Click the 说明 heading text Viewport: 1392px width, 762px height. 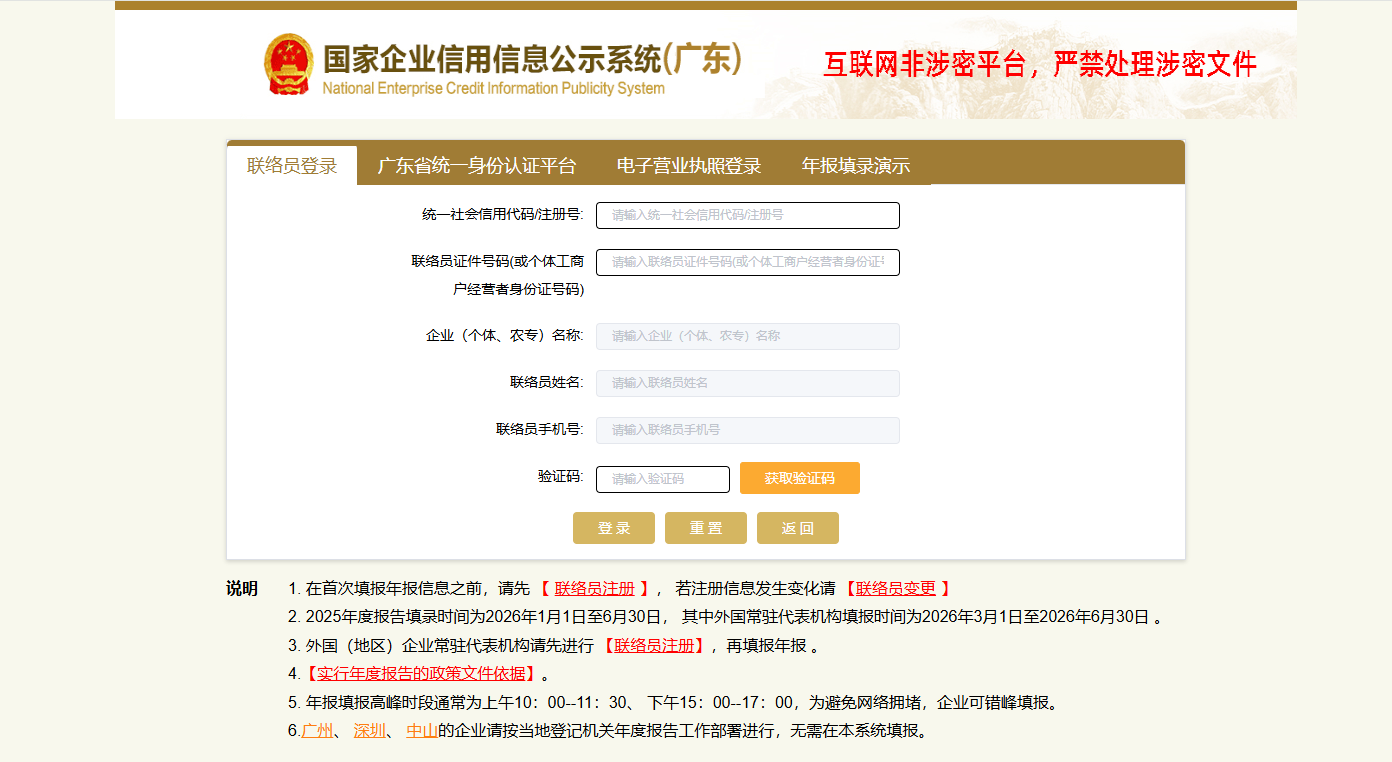(x=242, y=588)
